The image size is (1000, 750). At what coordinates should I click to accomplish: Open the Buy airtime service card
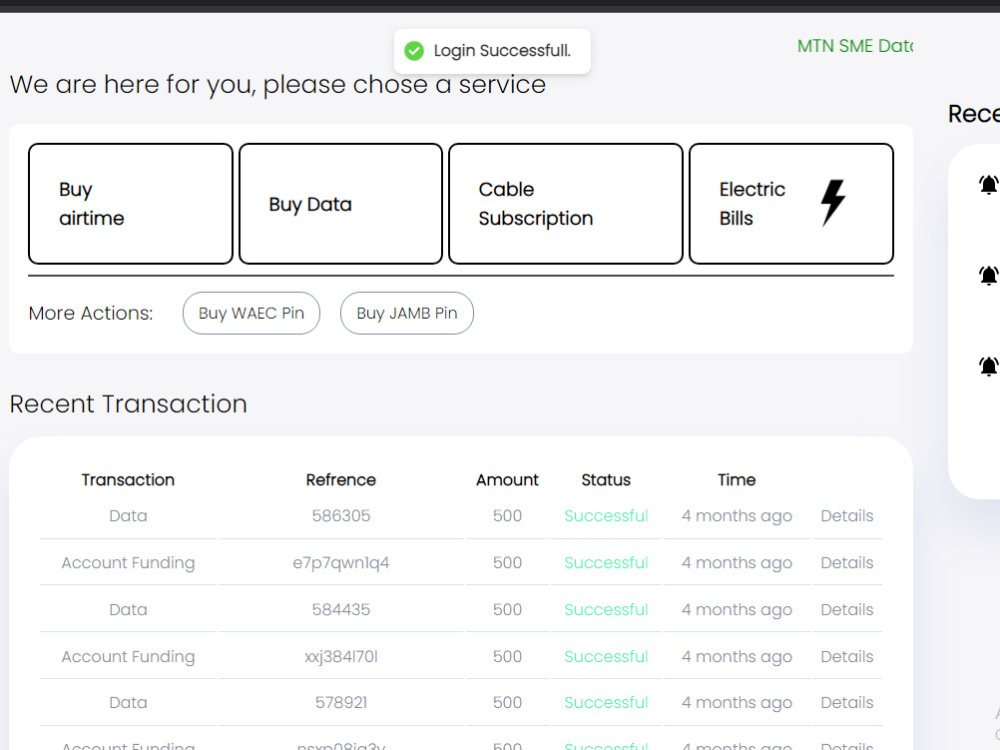point(131,203)
